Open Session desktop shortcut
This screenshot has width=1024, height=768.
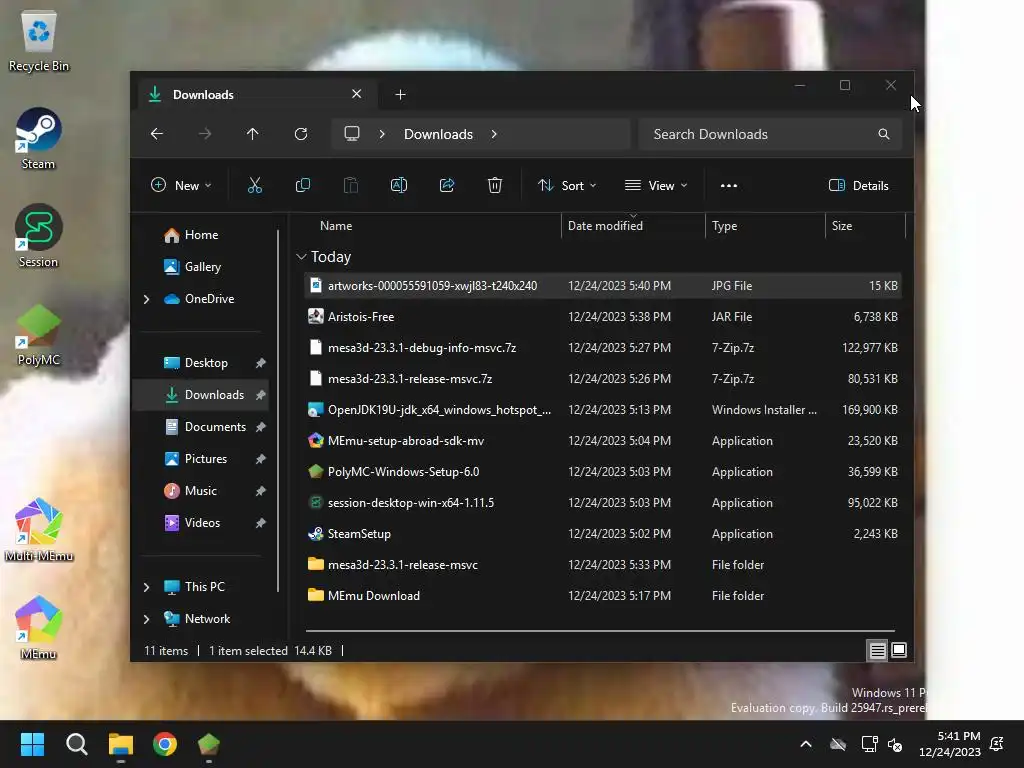pyautogui.click(x=39, y=236)
